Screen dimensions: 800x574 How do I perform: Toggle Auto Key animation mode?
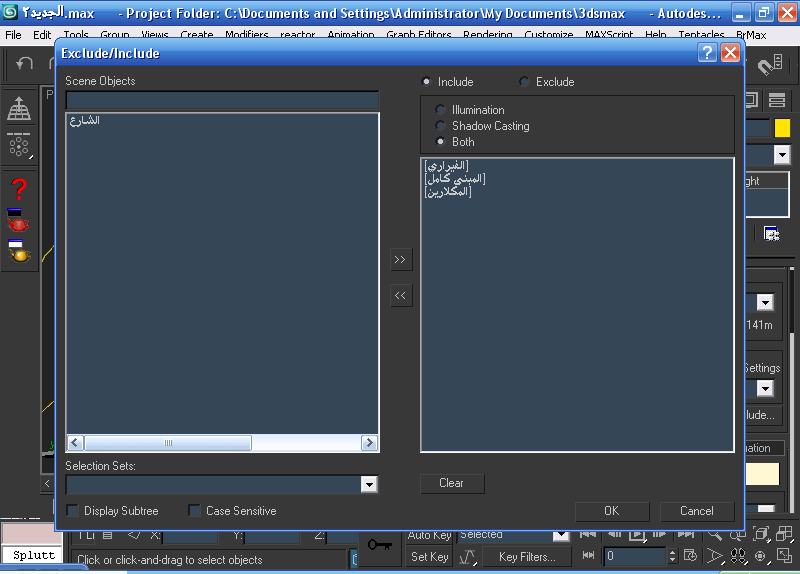pos(429,535)
